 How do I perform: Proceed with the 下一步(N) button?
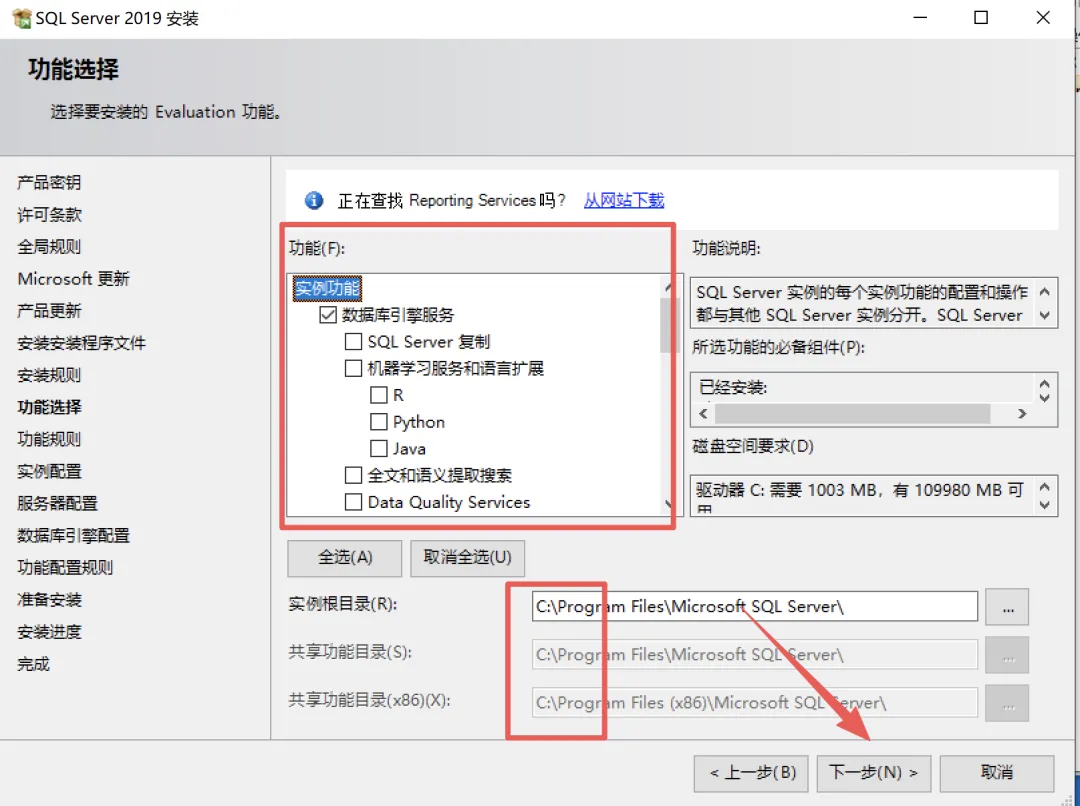[x=873, y=773]
